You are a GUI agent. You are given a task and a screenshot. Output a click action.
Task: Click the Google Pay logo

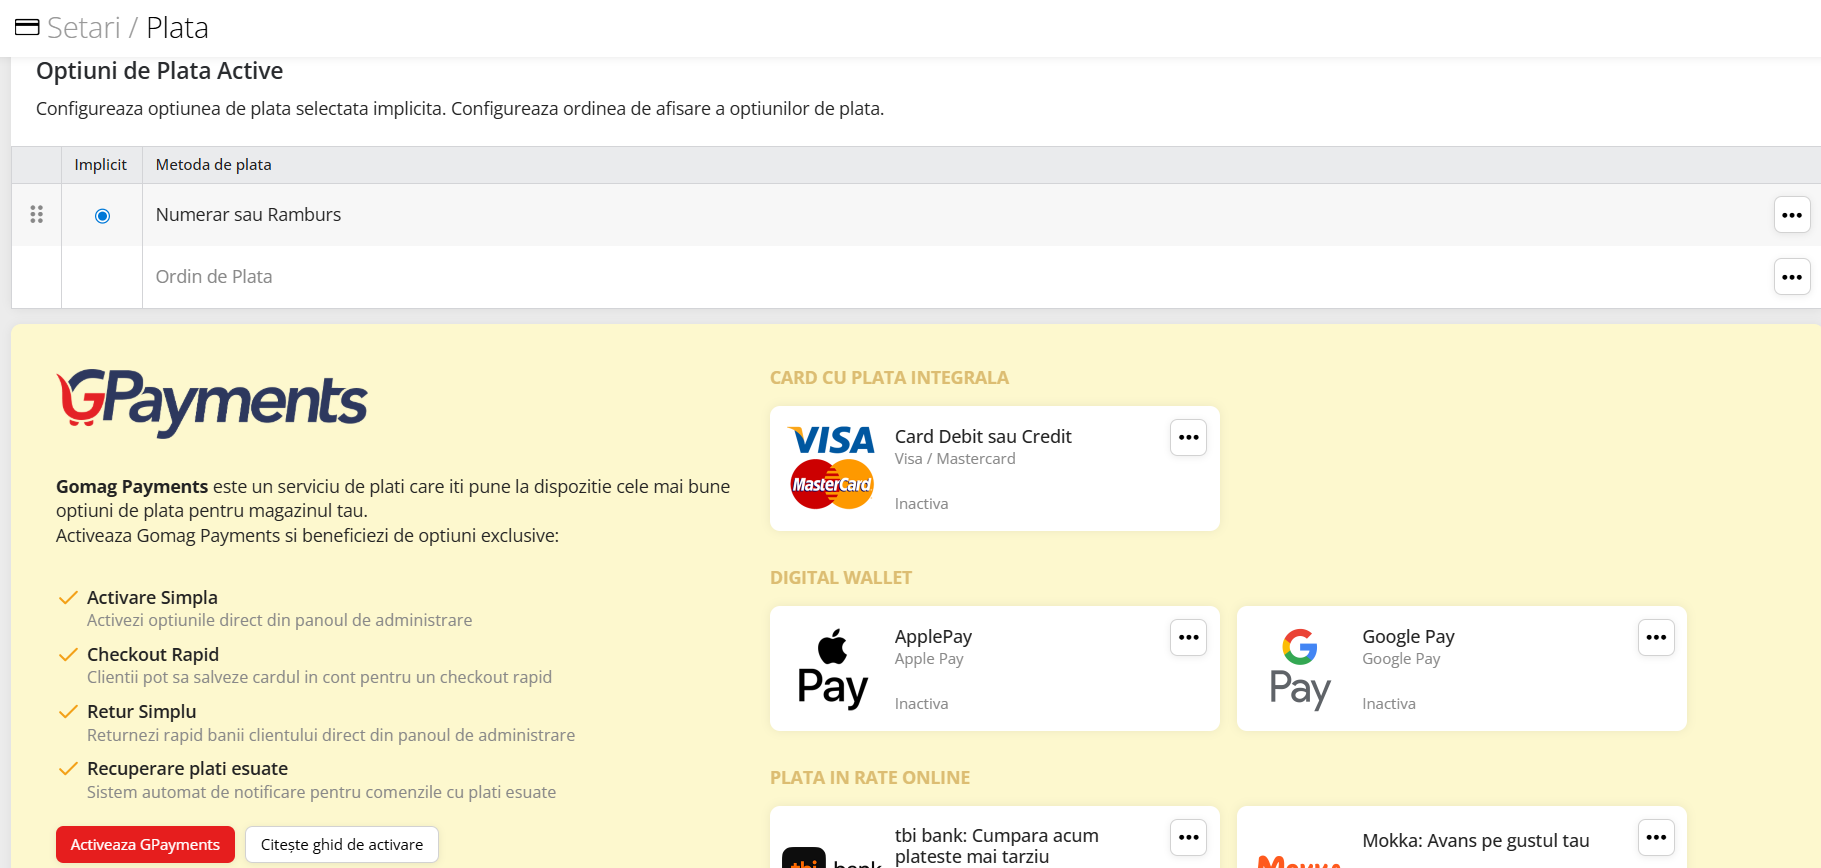pos(1300,669)
